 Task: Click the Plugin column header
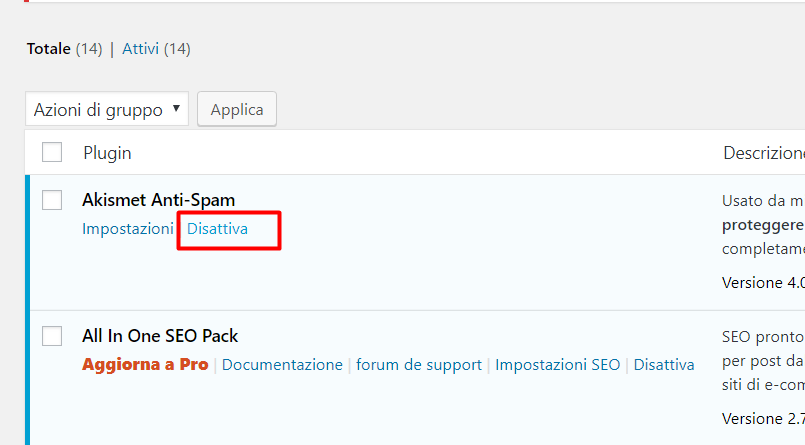[107, 153]
